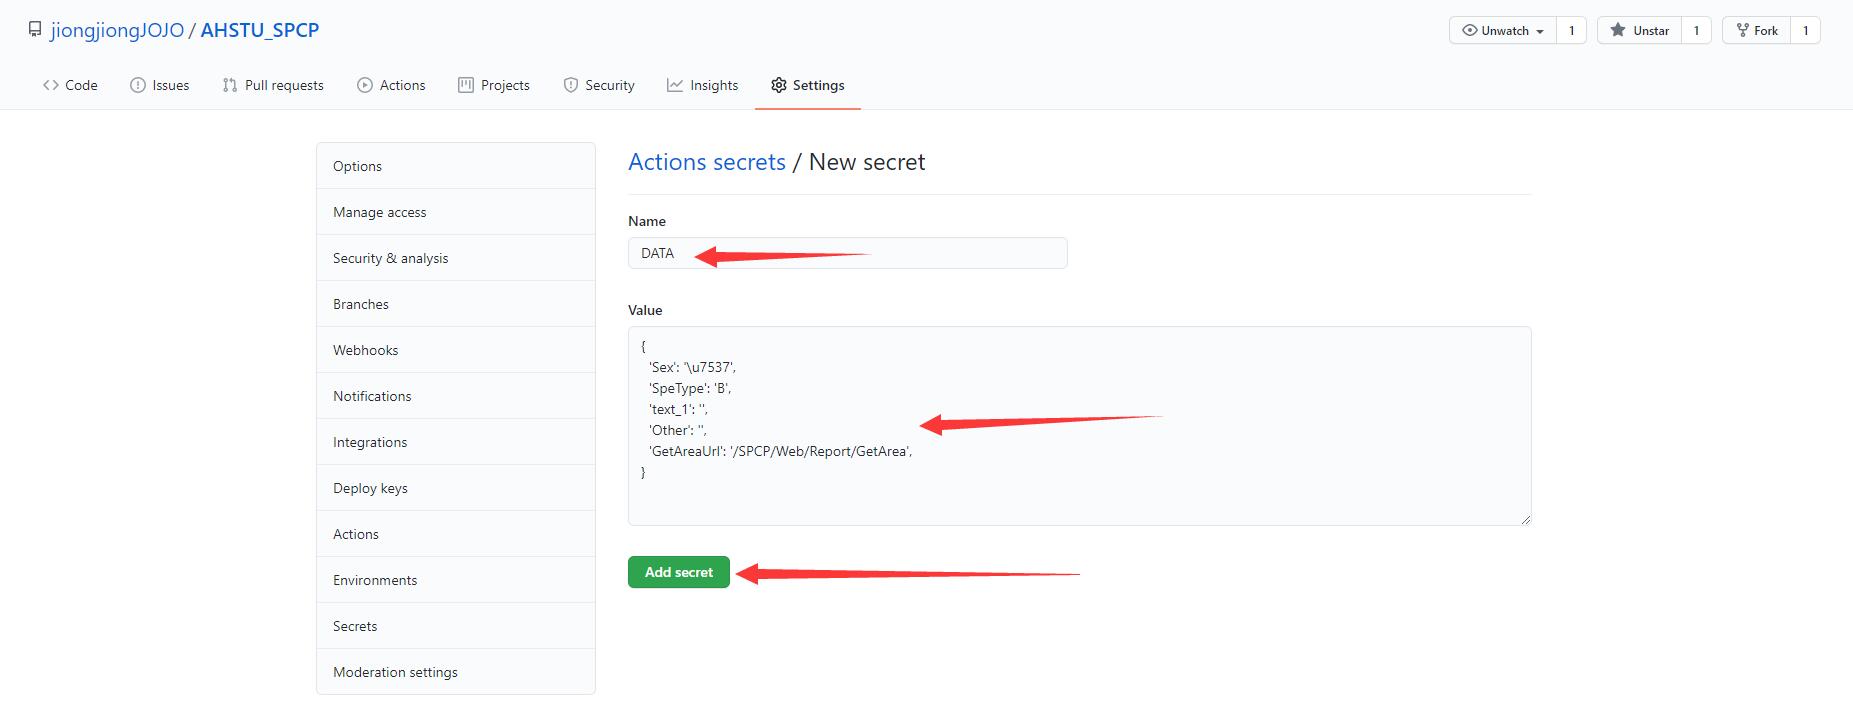View the Insights tab
Viewport: 1853px width, 711px height.
click(703, 85)
